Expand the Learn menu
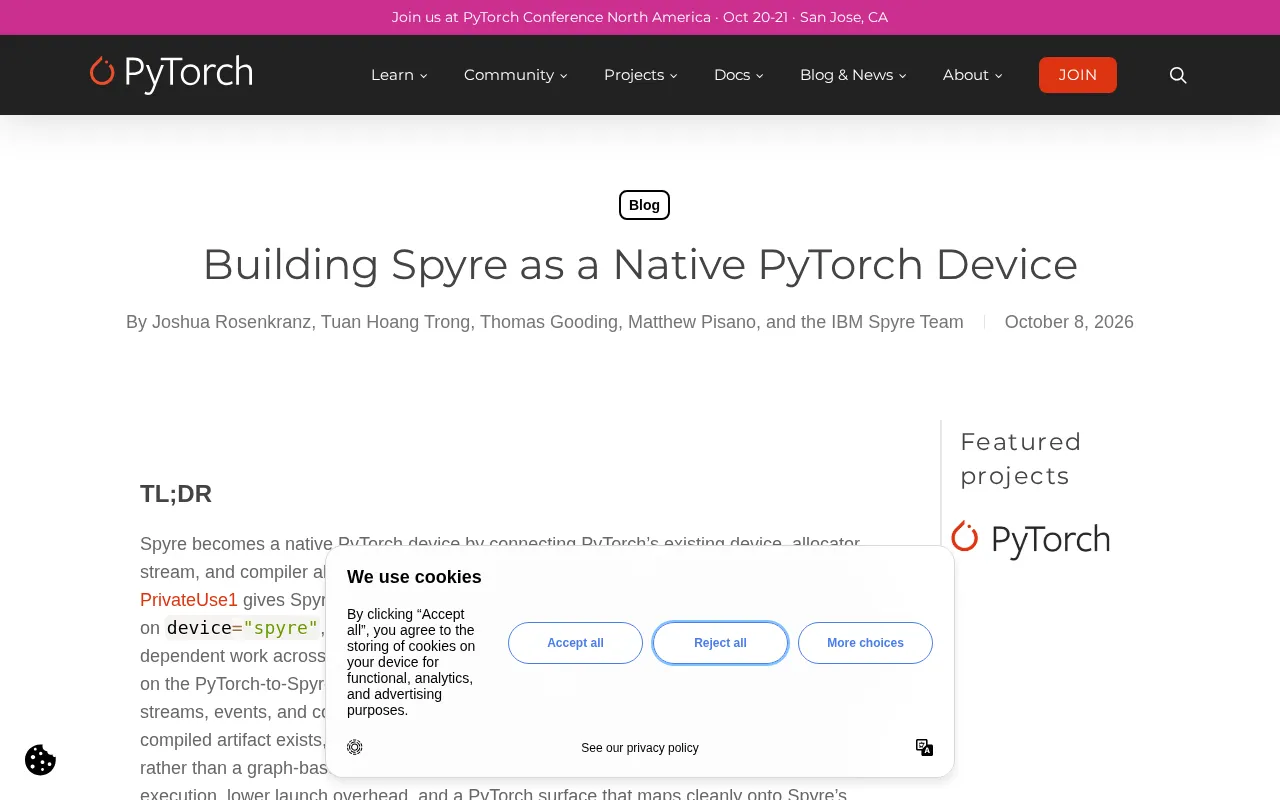 tap(399, 75)
